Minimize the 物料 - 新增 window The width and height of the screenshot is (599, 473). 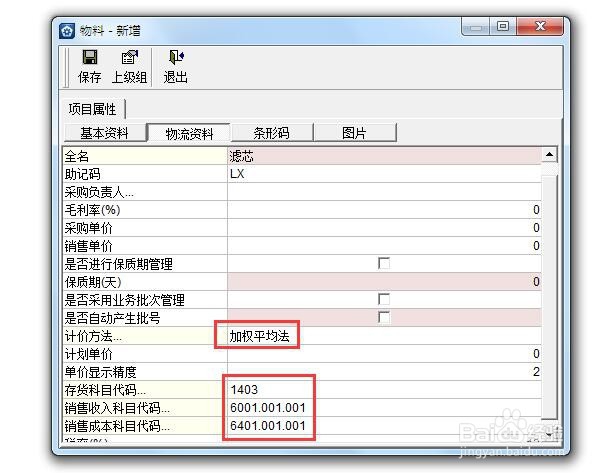pyautogui.click(x=476, y=26)
